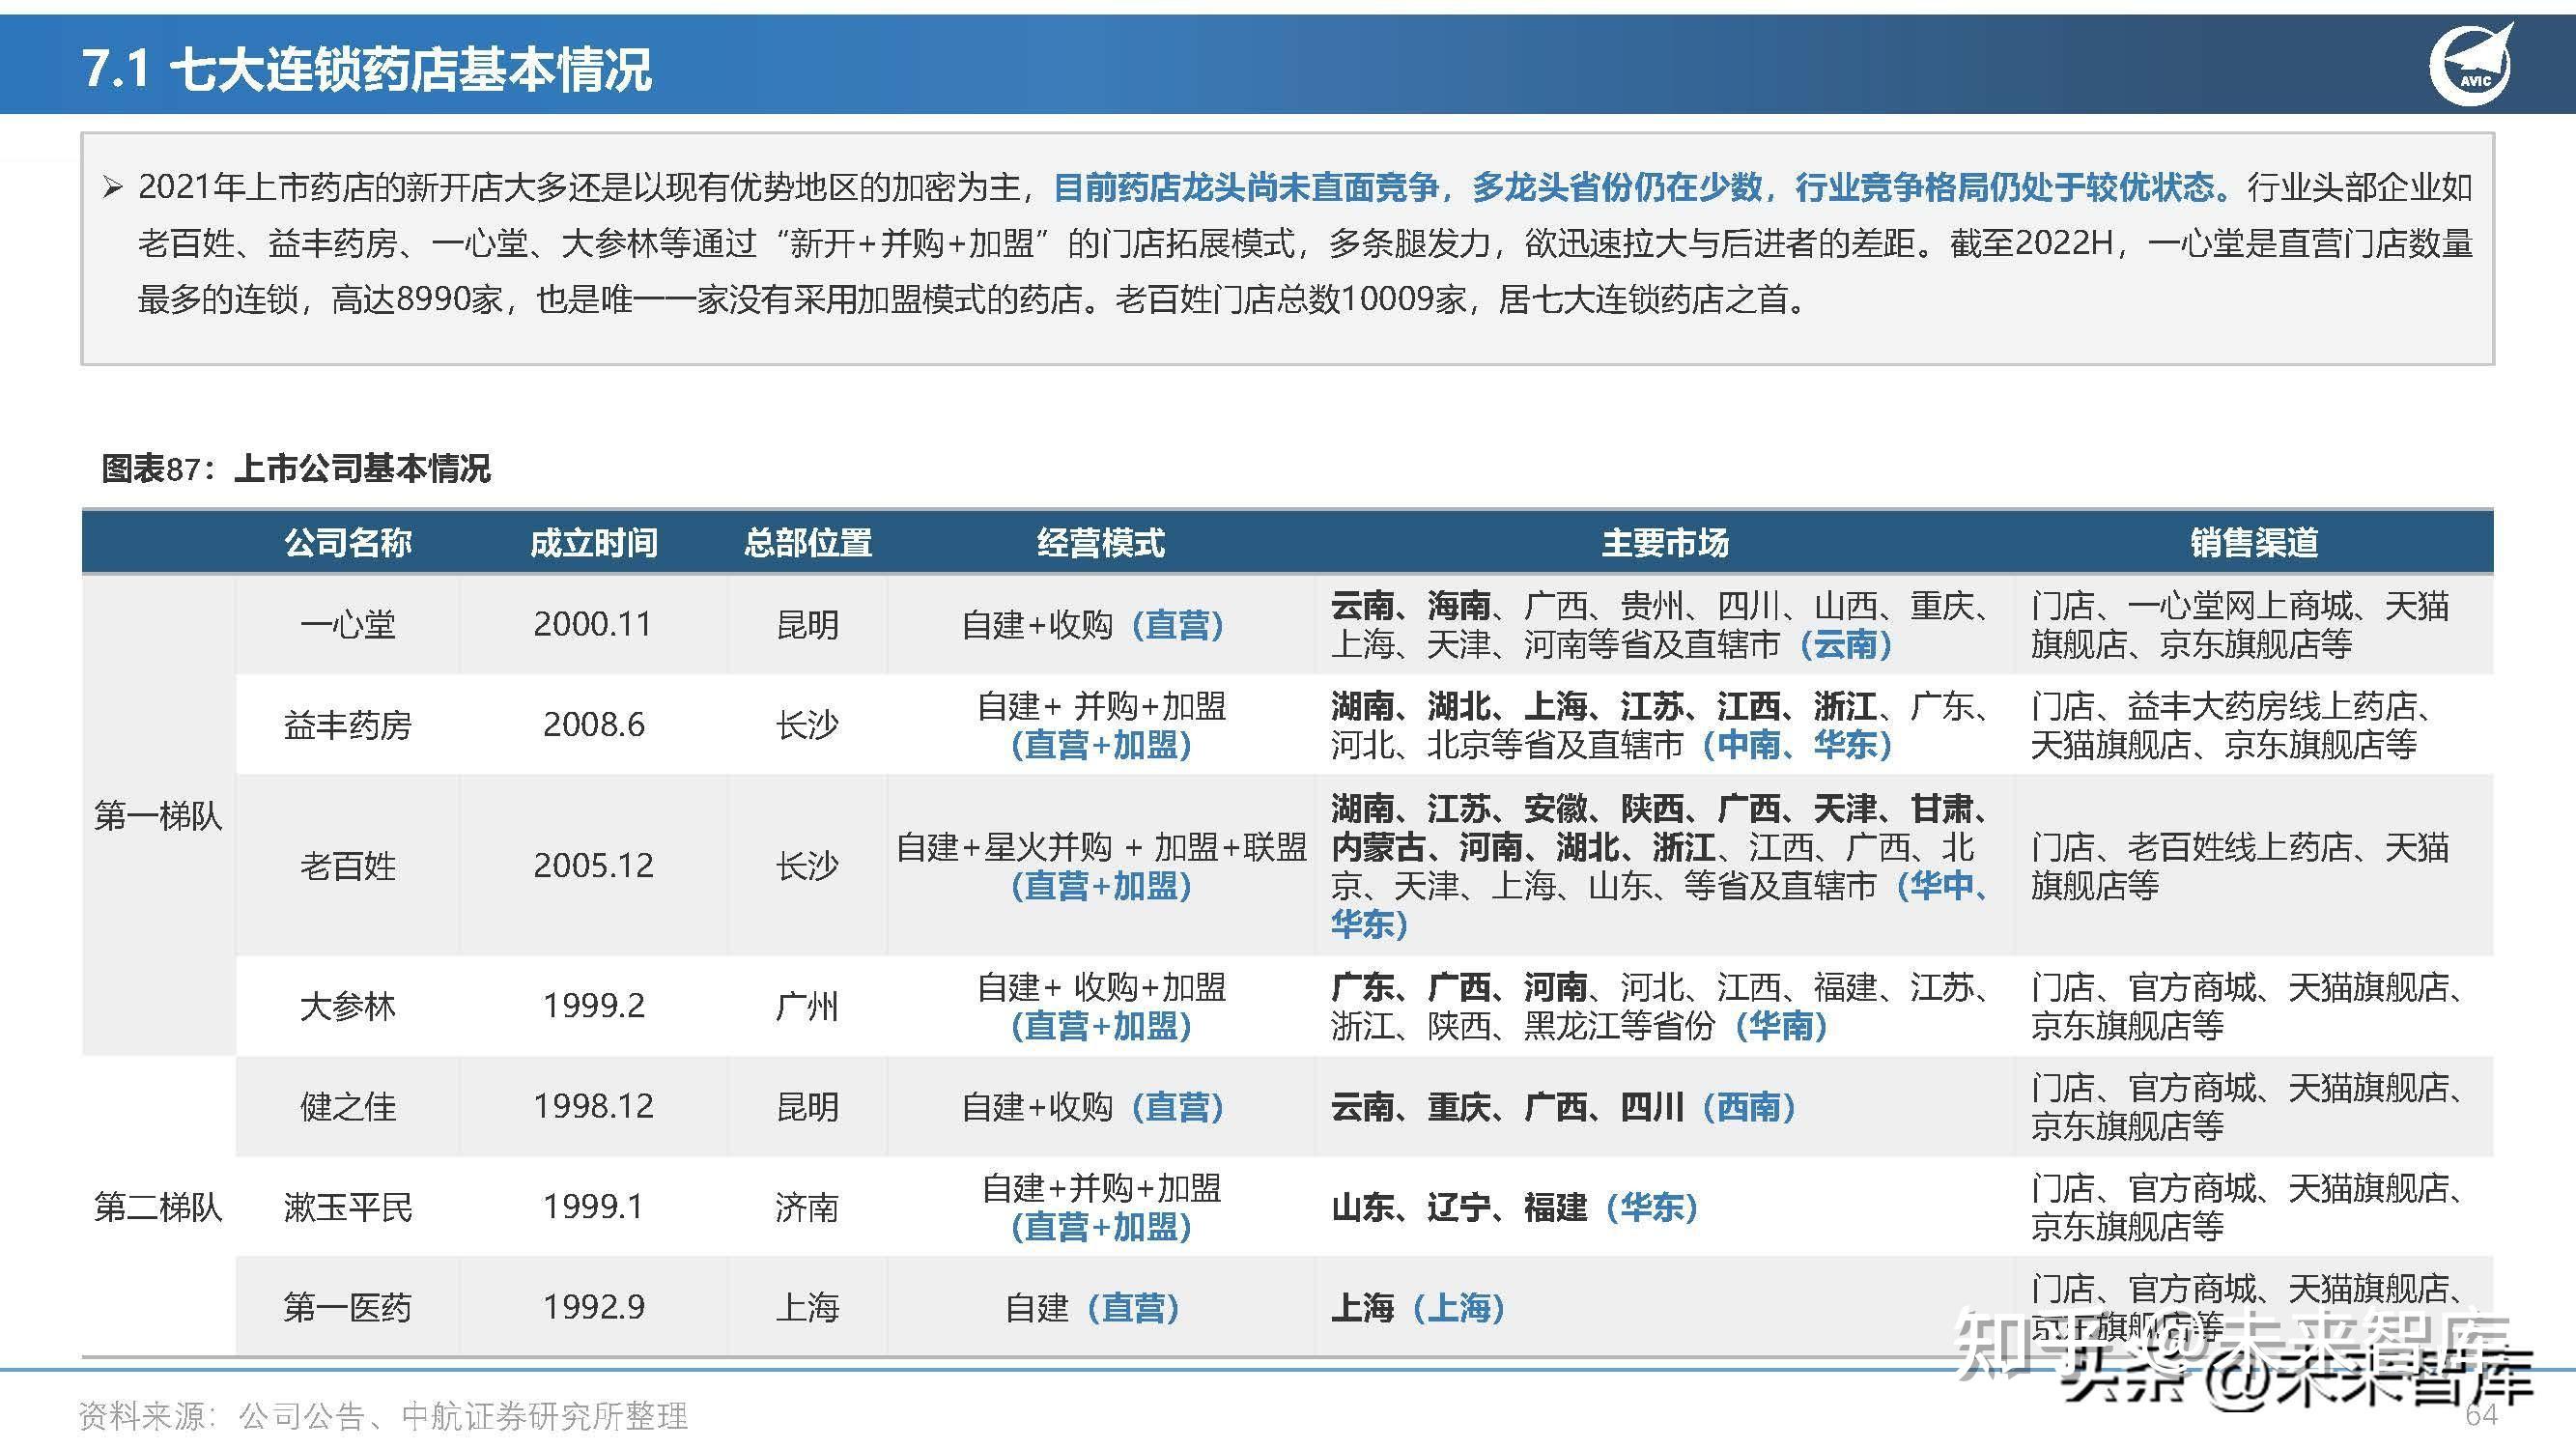Click the company name 益丰药房
The width and height of the screenshot is (2576, 1449).
pos(347,725)
